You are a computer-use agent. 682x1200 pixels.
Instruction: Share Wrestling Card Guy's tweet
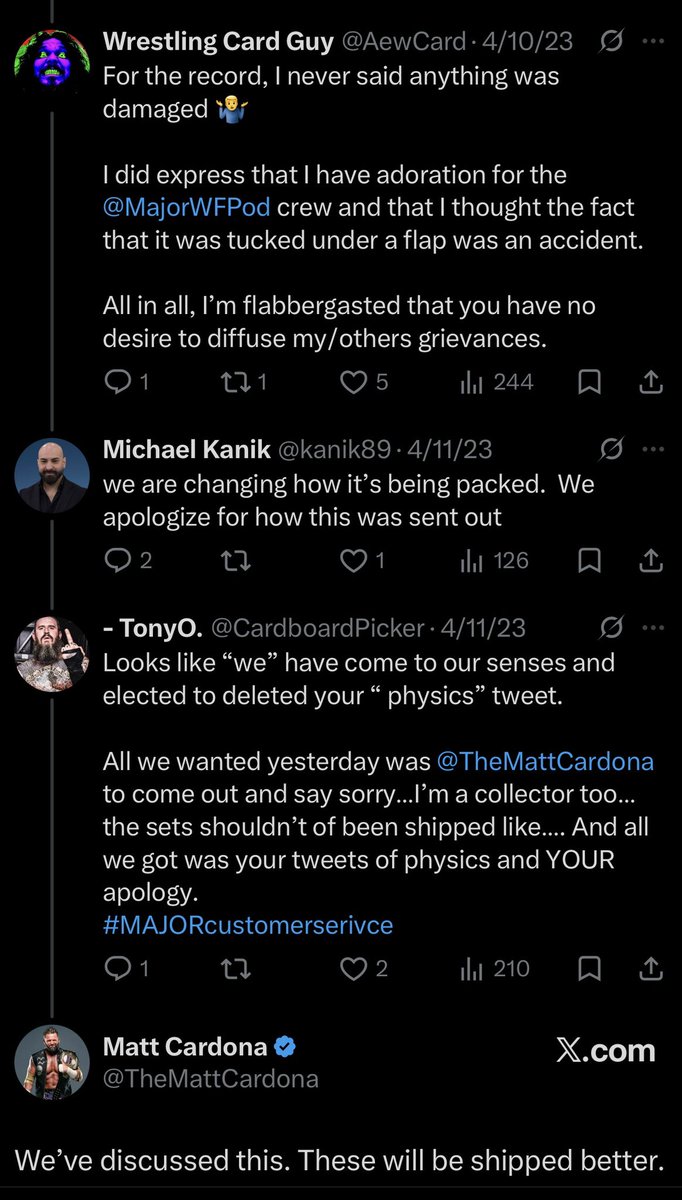click(649, 382)
